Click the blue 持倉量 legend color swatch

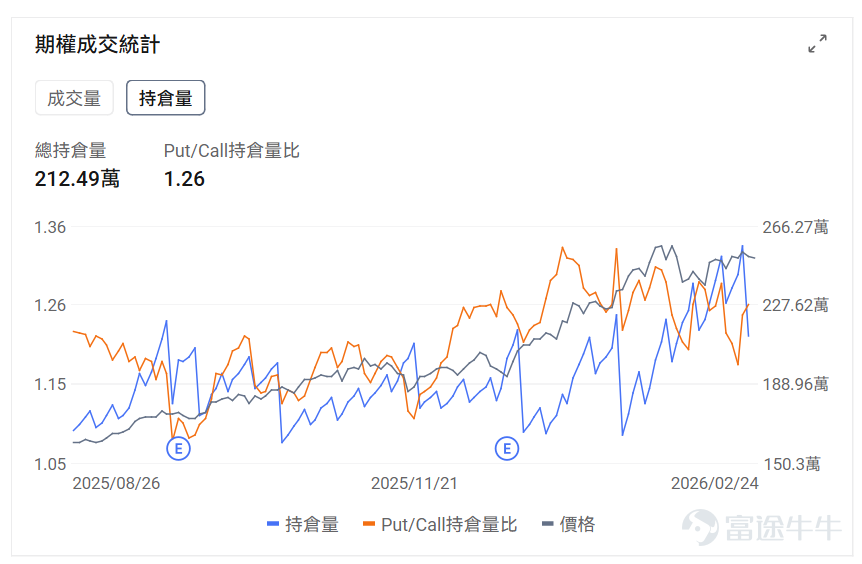(273, 524)
